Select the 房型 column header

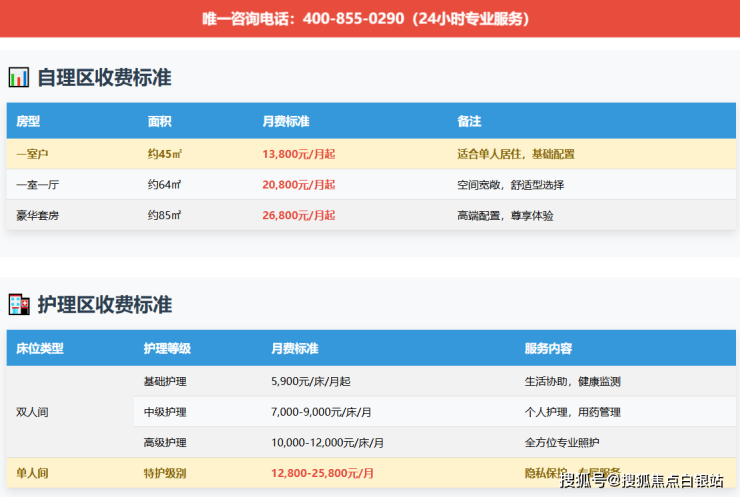click(28, 121)
